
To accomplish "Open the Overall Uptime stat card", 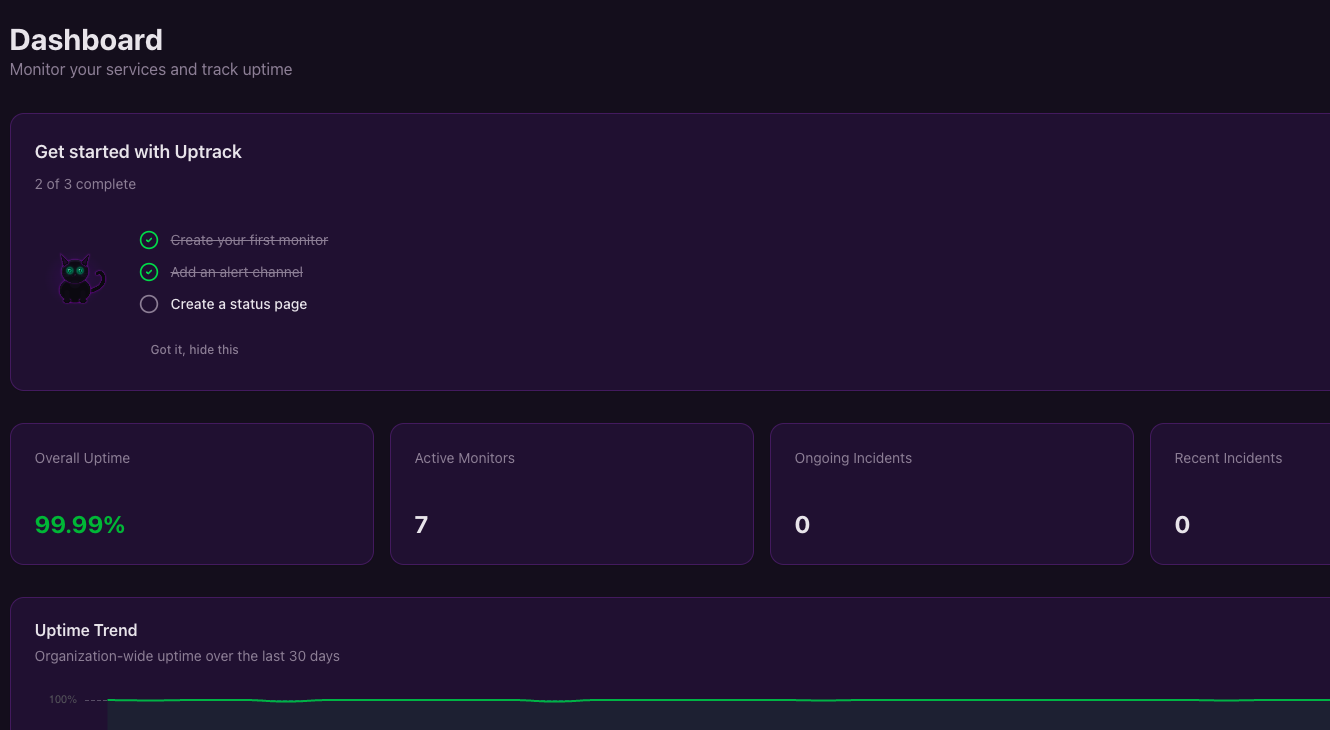I will pos(191,493).
